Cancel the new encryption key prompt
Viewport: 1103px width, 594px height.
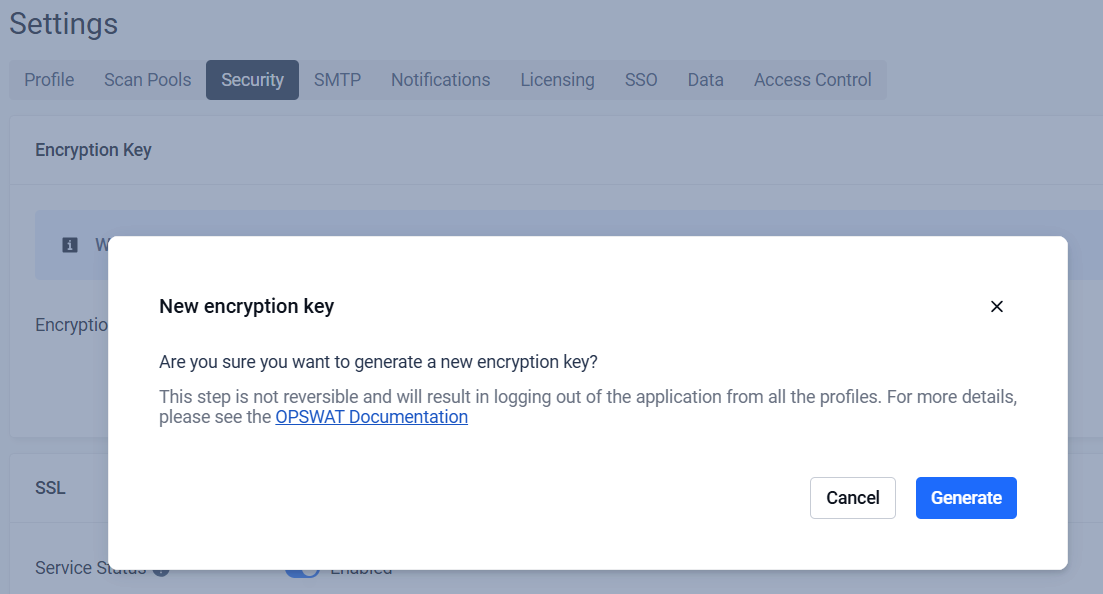(x=853, y=498)
